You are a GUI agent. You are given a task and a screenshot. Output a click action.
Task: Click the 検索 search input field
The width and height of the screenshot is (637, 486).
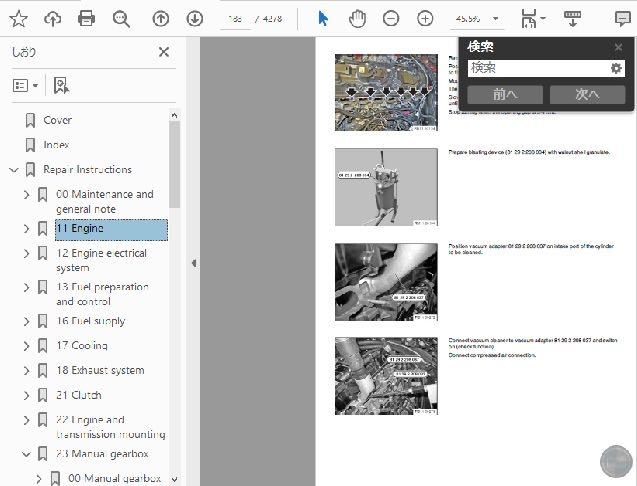[538, 68]
